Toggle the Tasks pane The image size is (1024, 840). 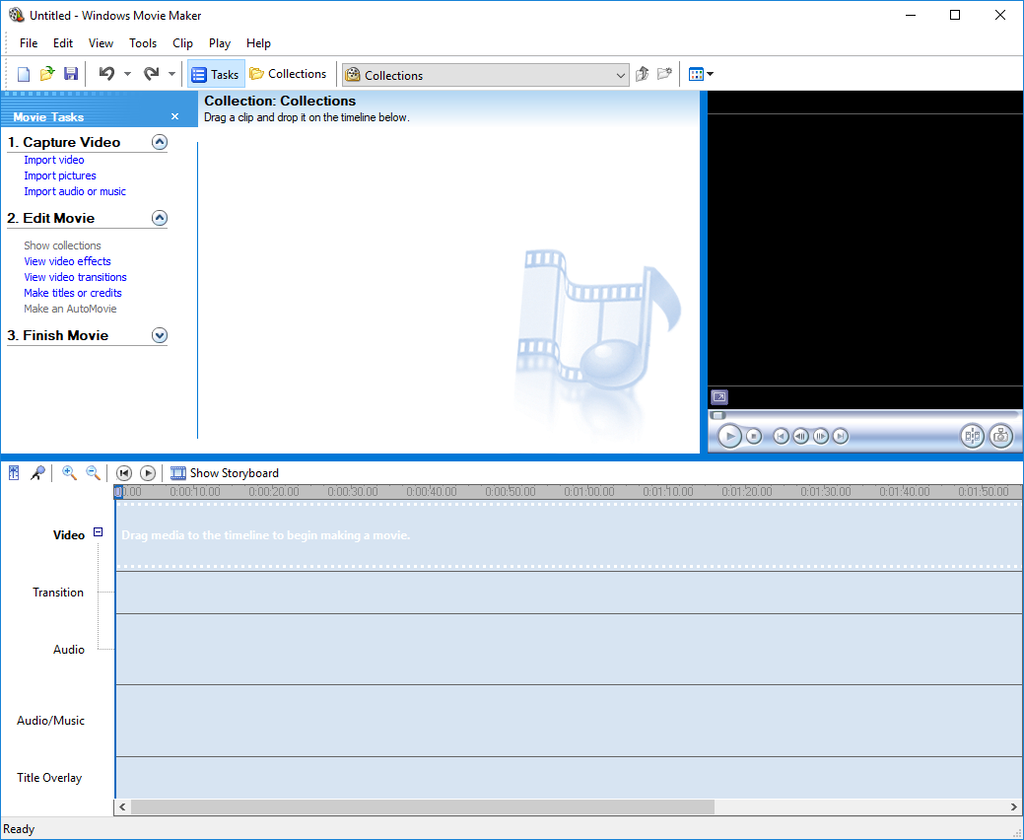pyautogui.click(x=215, y=73)
